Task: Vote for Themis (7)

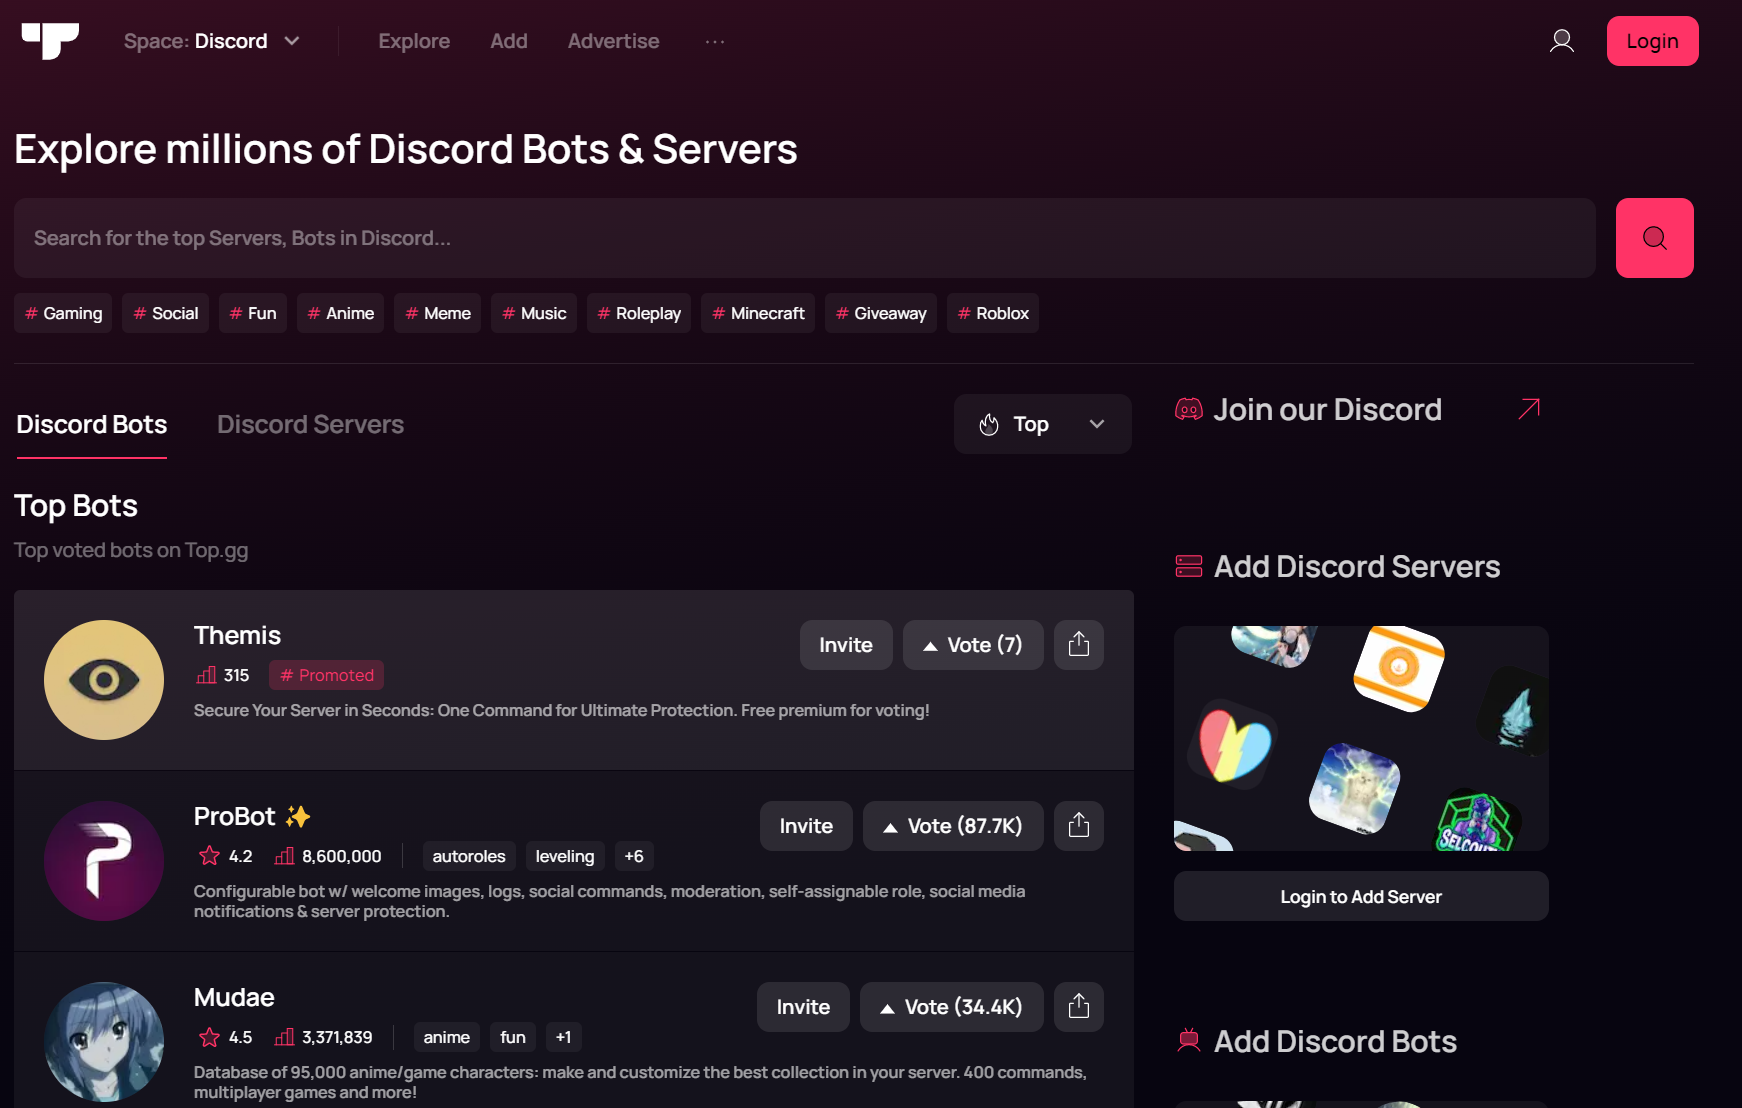Action: 973,645
